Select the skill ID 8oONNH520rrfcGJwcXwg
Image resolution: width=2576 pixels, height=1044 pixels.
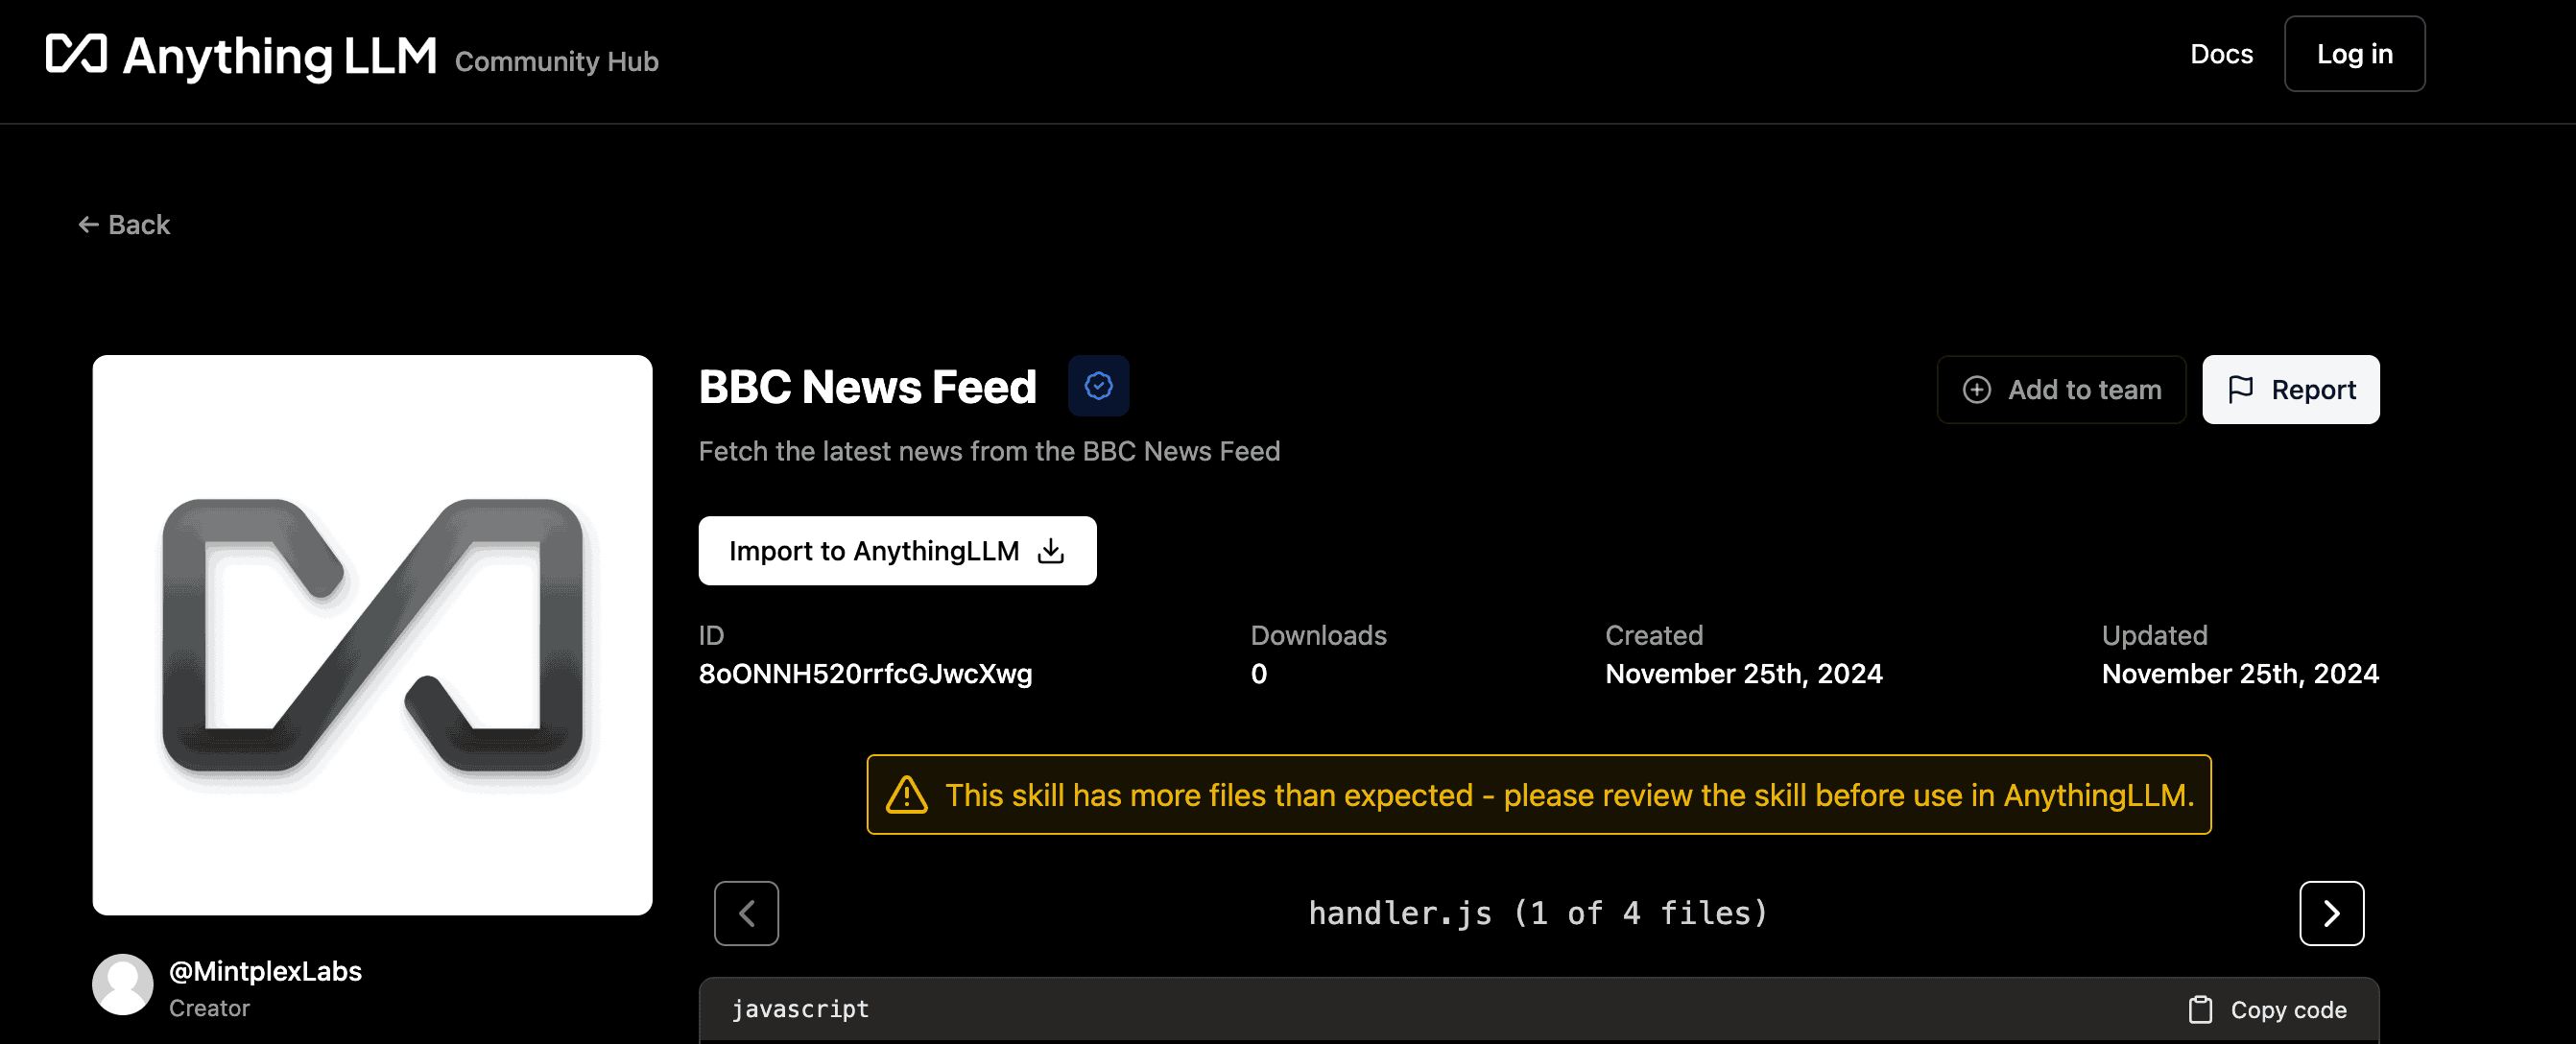pyautogui.click(x=865, y=674)
